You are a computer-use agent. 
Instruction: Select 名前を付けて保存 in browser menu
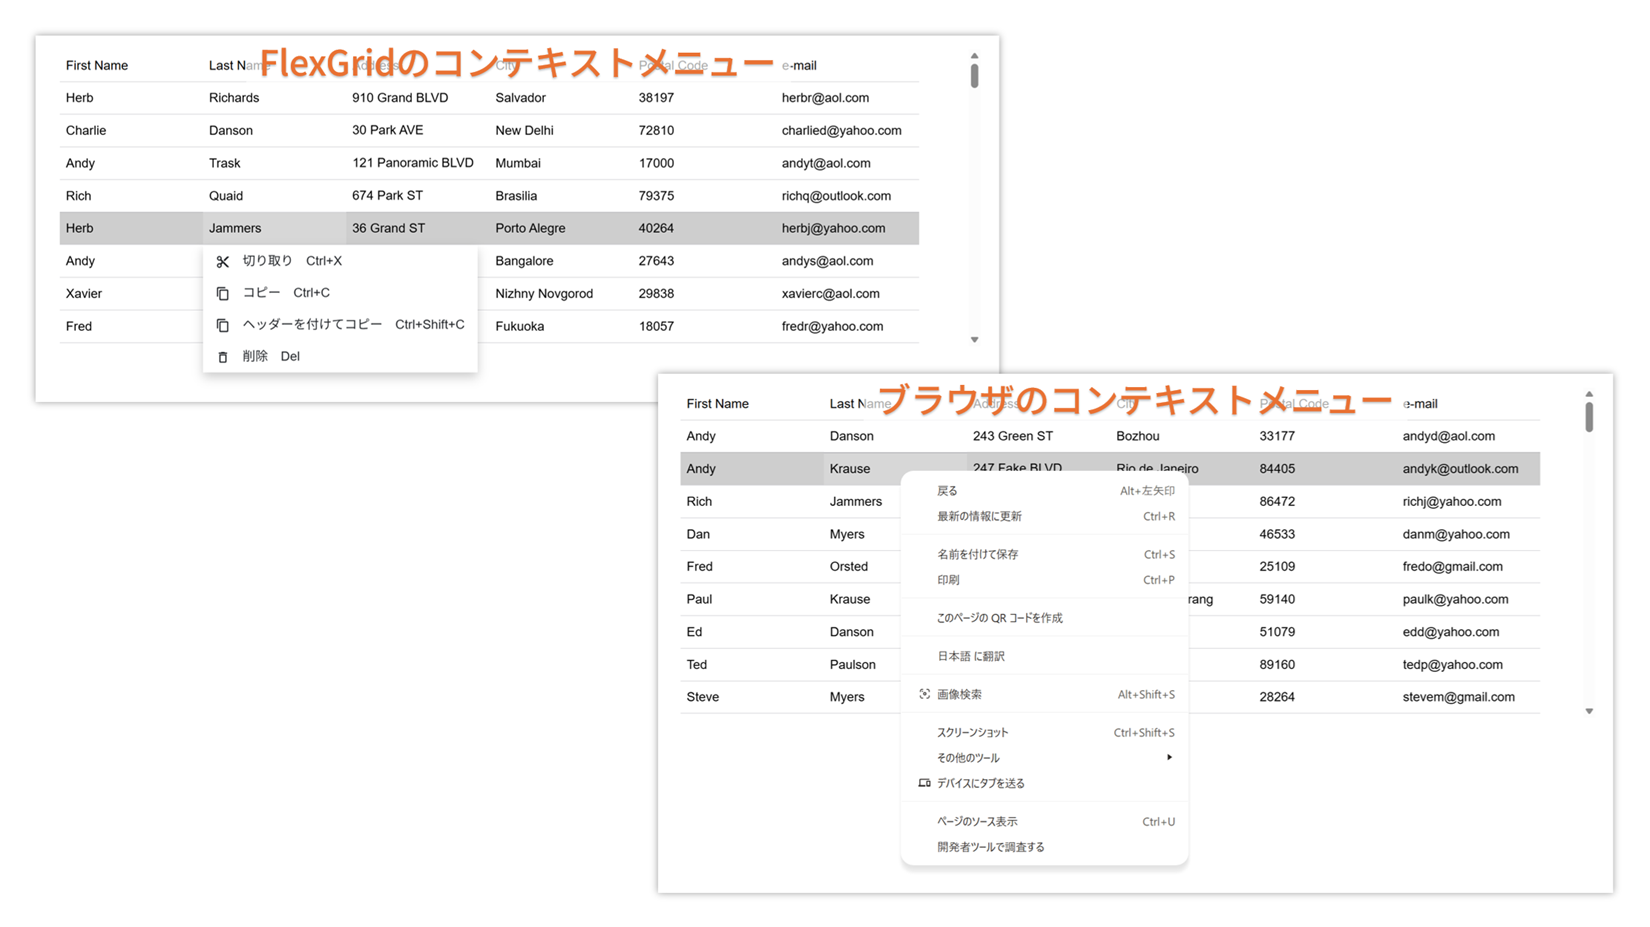tap(1044, 554)
